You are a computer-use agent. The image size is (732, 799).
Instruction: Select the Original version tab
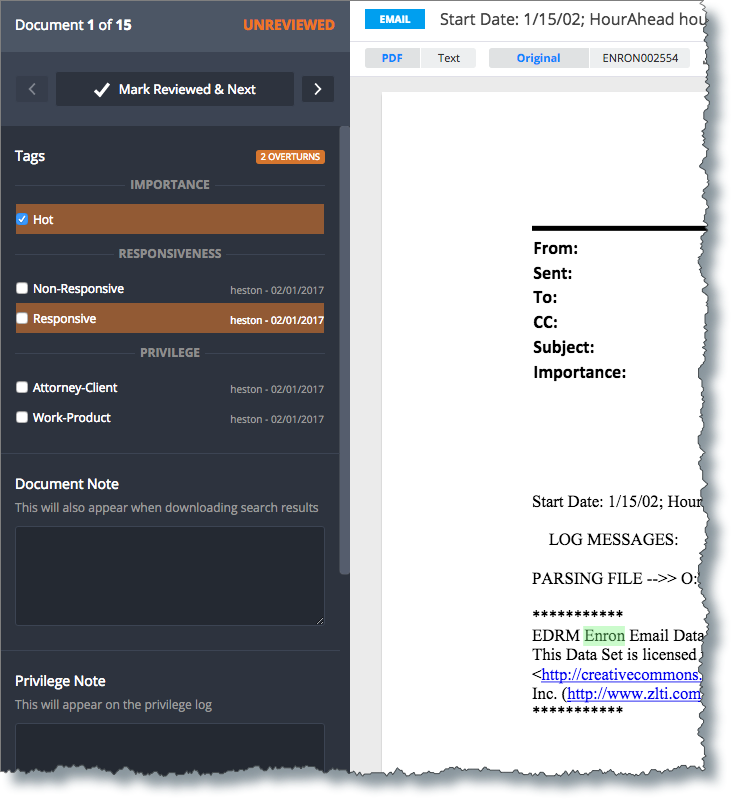pyautogui.click(x=538, y=58)
